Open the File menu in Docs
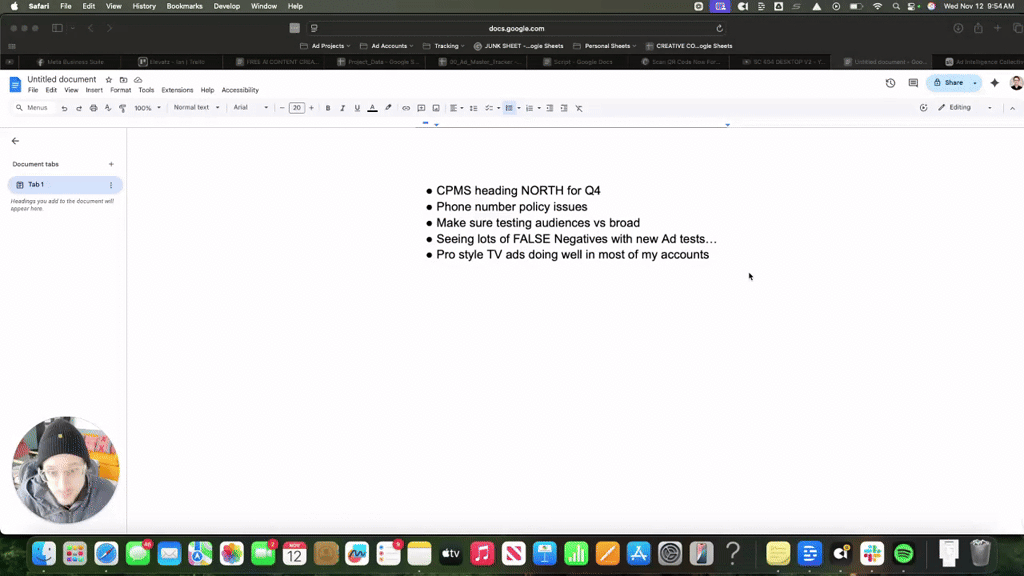Image resolution: width=1024 pixels, height=576 pixels. 33,90
